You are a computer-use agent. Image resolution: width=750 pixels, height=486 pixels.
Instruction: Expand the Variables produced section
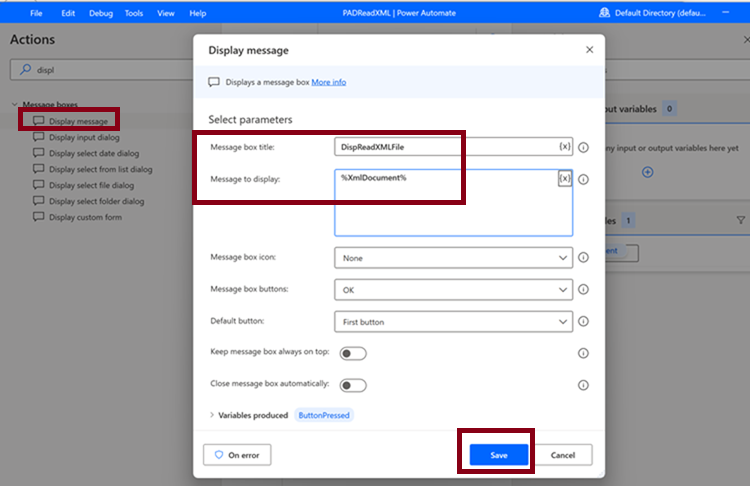click(x=212, y=415)
